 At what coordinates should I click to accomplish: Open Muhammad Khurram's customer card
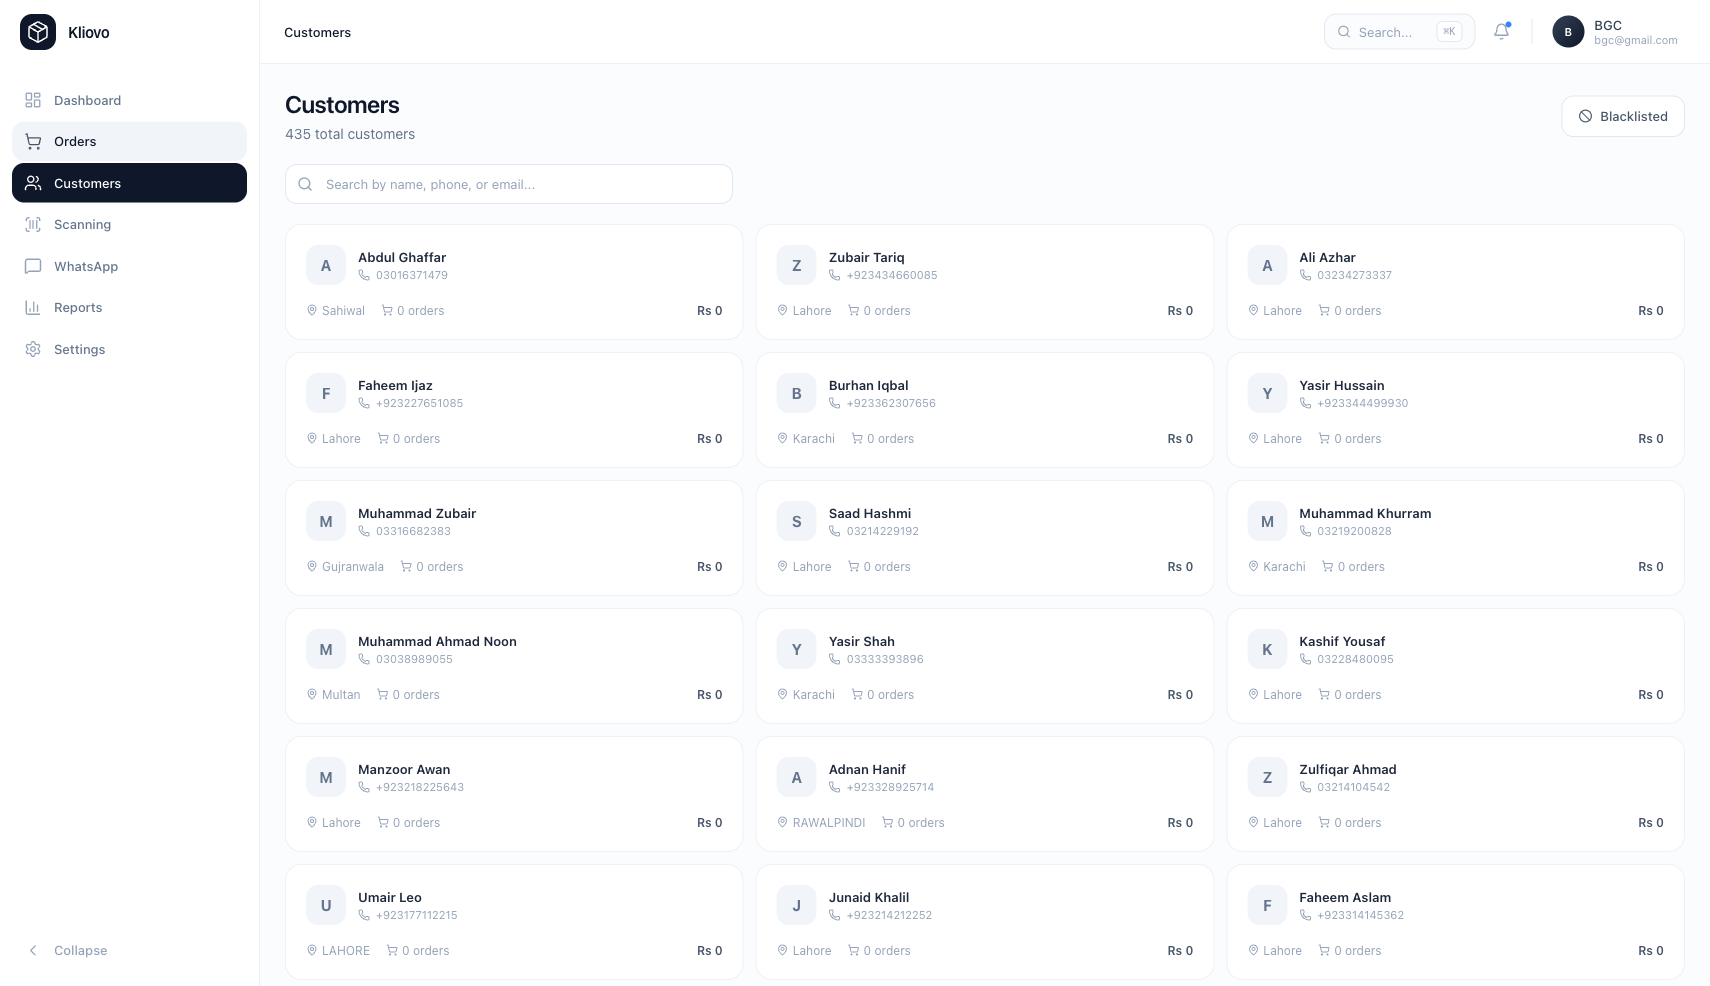(1454, 538)
